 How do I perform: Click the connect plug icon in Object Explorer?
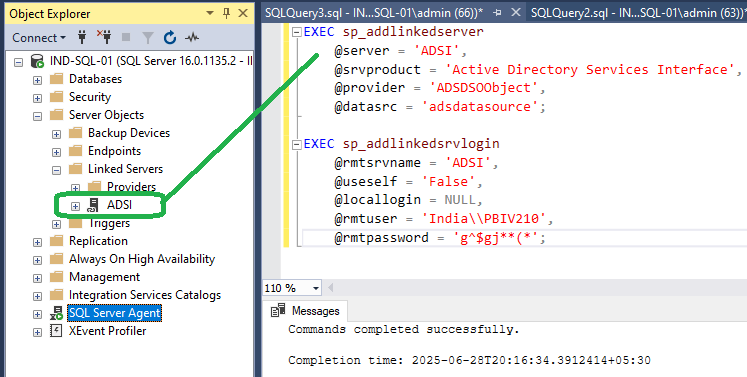pyautogui.click(x=82, y=37)
